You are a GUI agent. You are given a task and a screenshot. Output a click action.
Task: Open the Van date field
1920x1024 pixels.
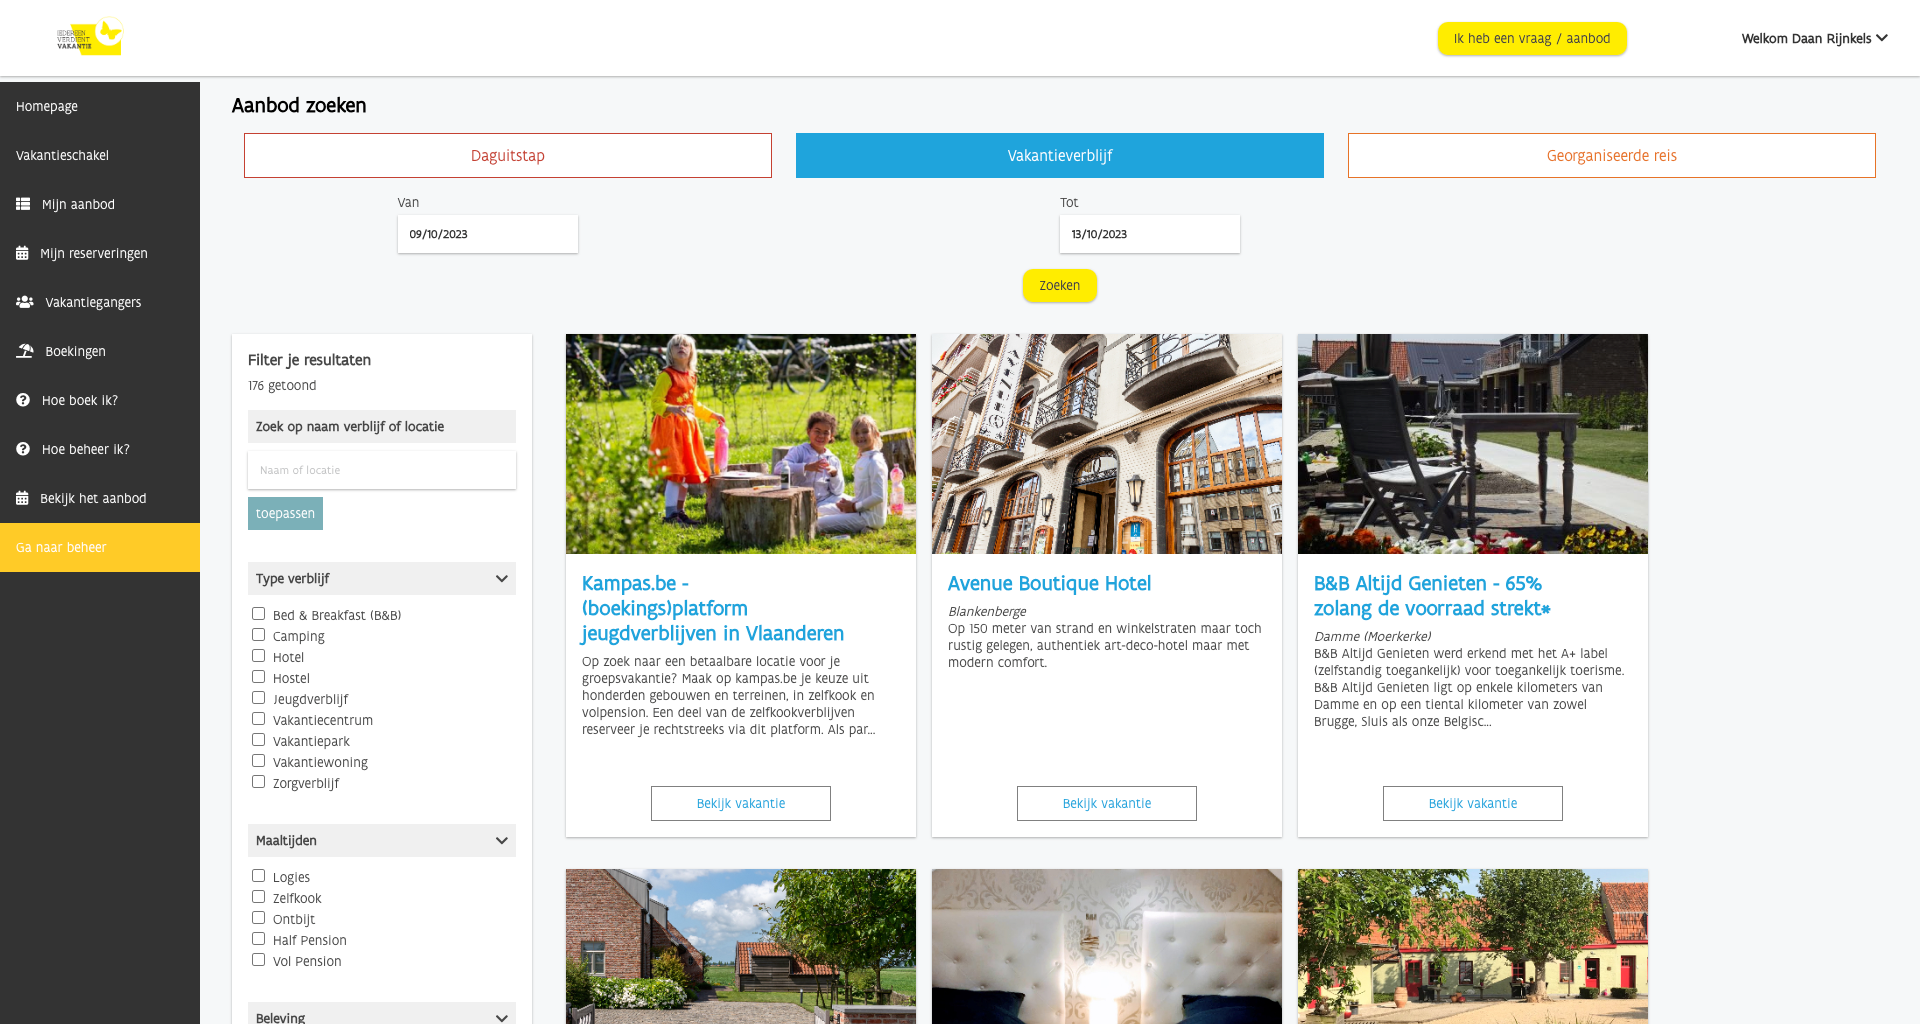(487, 234)
